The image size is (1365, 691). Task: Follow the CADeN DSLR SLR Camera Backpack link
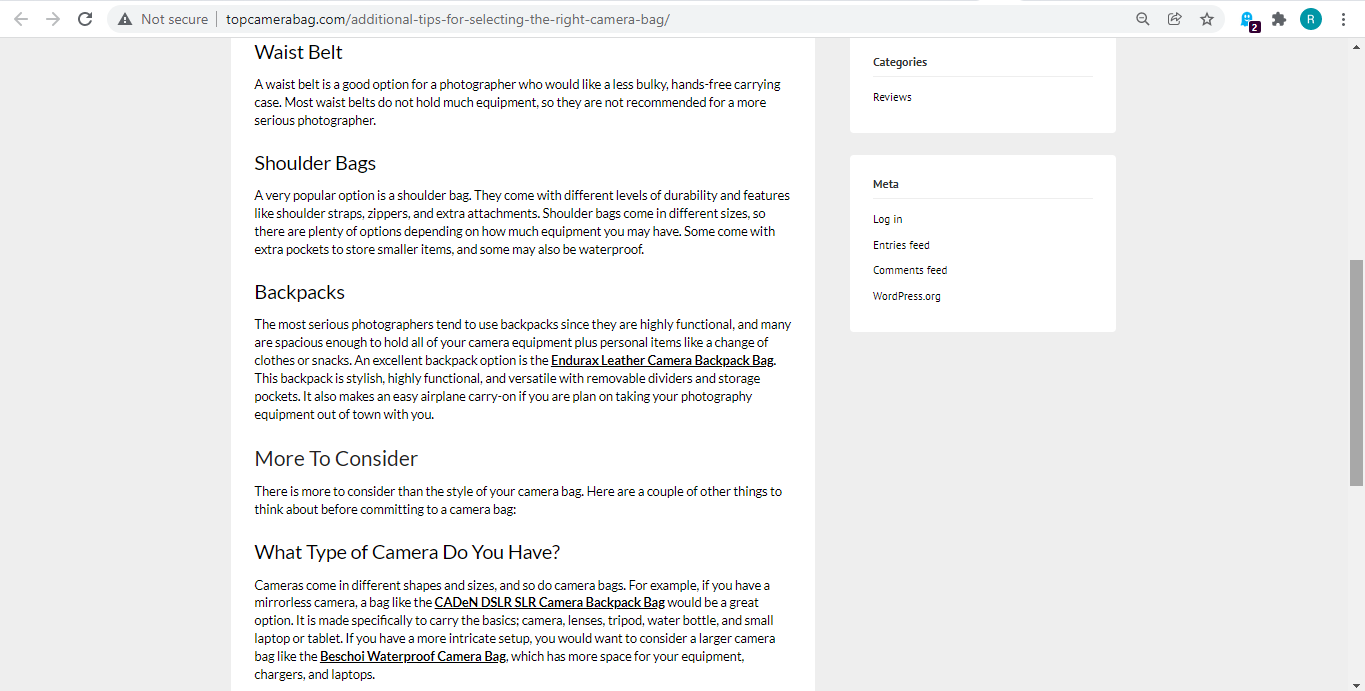[549, 603]
